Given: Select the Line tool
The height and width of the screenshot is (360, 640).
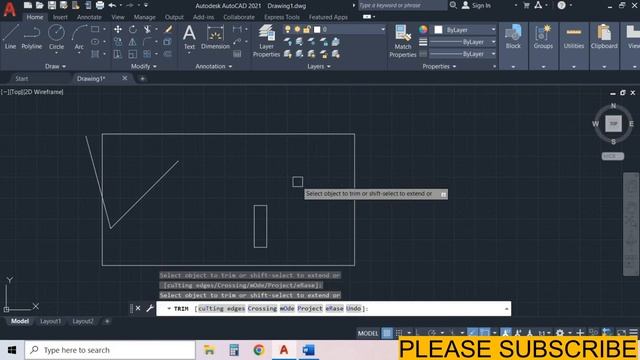Looking at the screenshot, I should (x=10, y=37).
